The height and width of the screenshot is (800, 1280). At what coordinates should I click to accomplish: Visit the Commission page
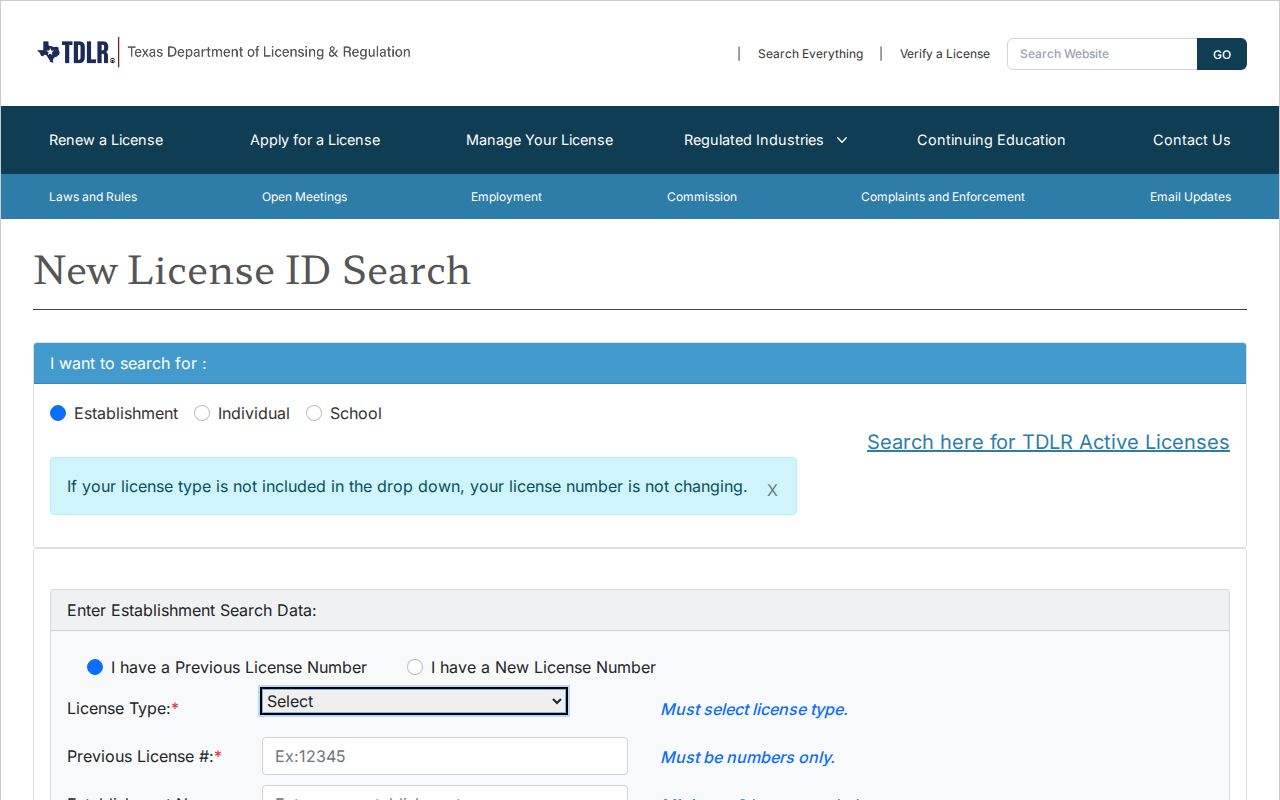coord(702,197)
